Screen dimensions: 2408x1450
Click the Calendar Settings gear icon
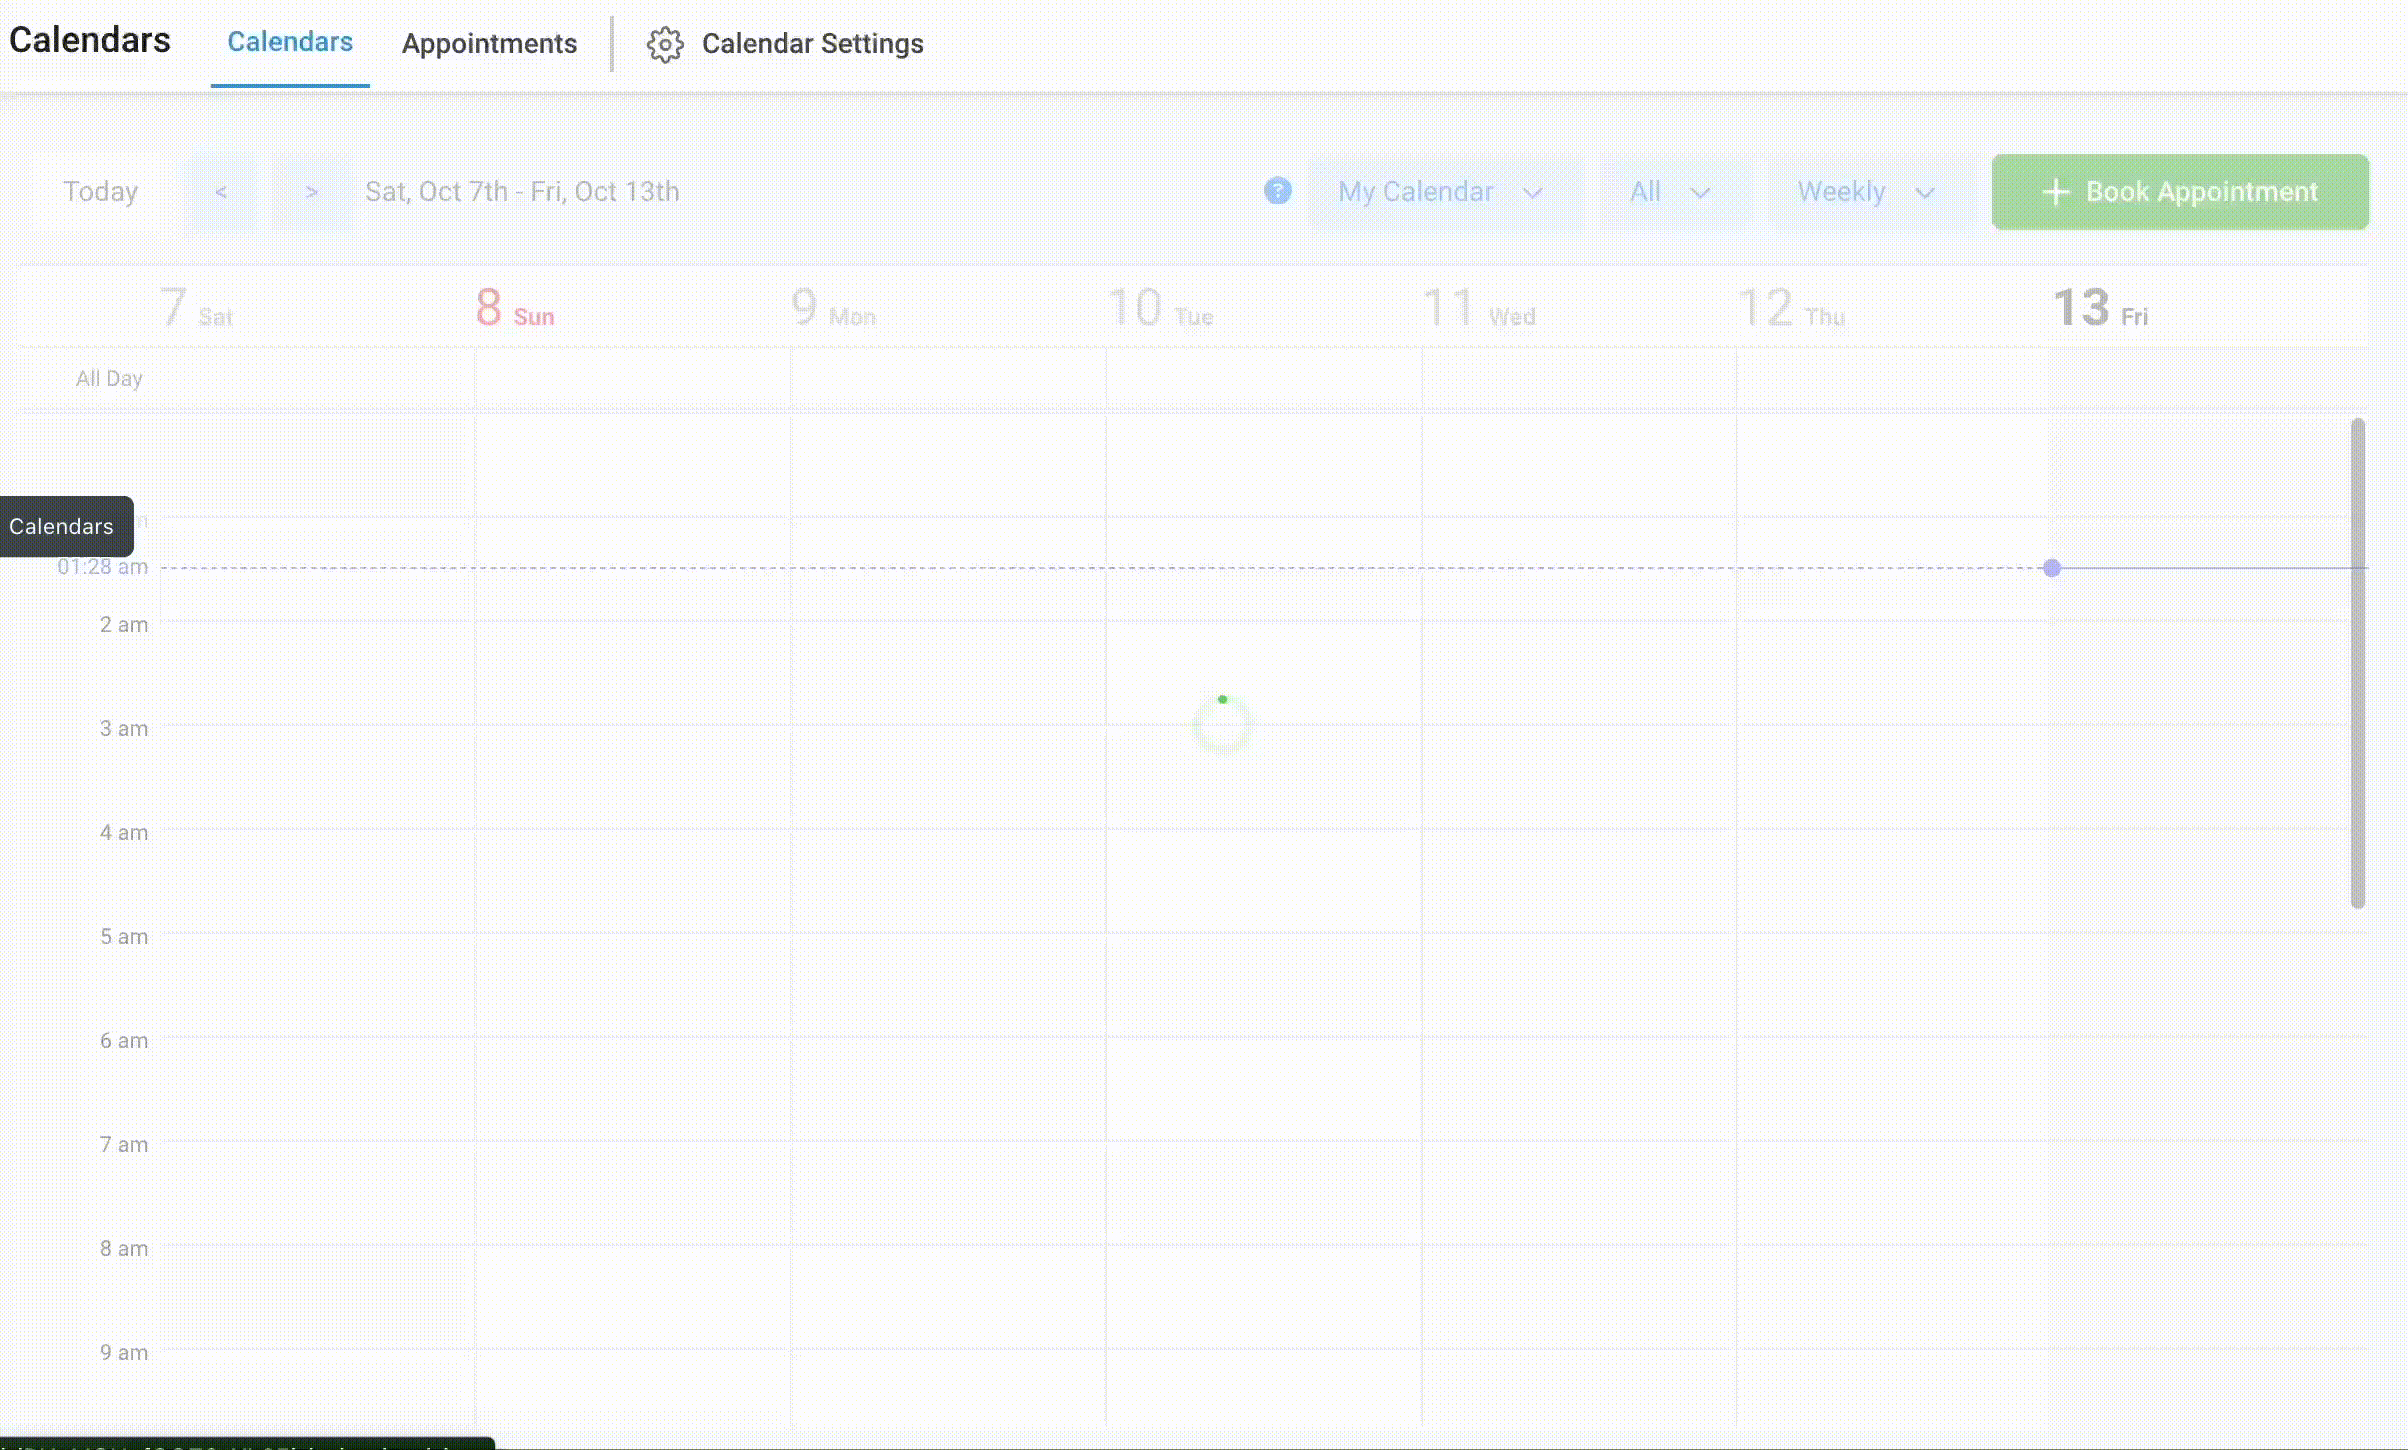point(664,44)
